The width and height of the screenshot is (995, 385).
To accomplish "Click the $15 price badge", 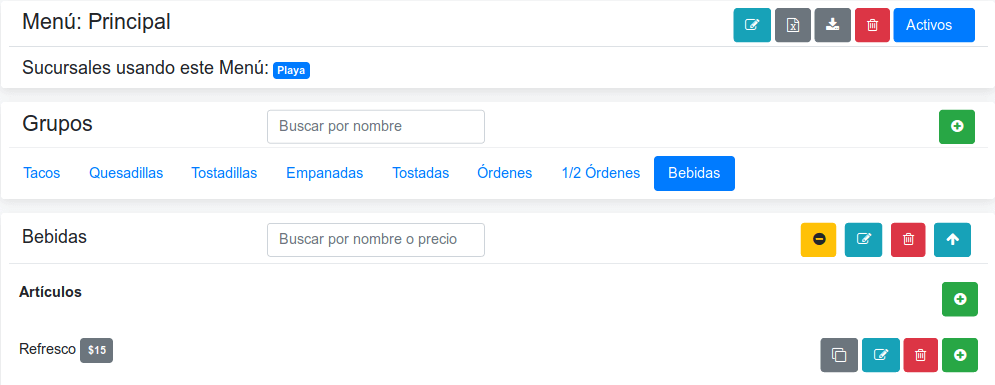I will (x=96, y=350).
